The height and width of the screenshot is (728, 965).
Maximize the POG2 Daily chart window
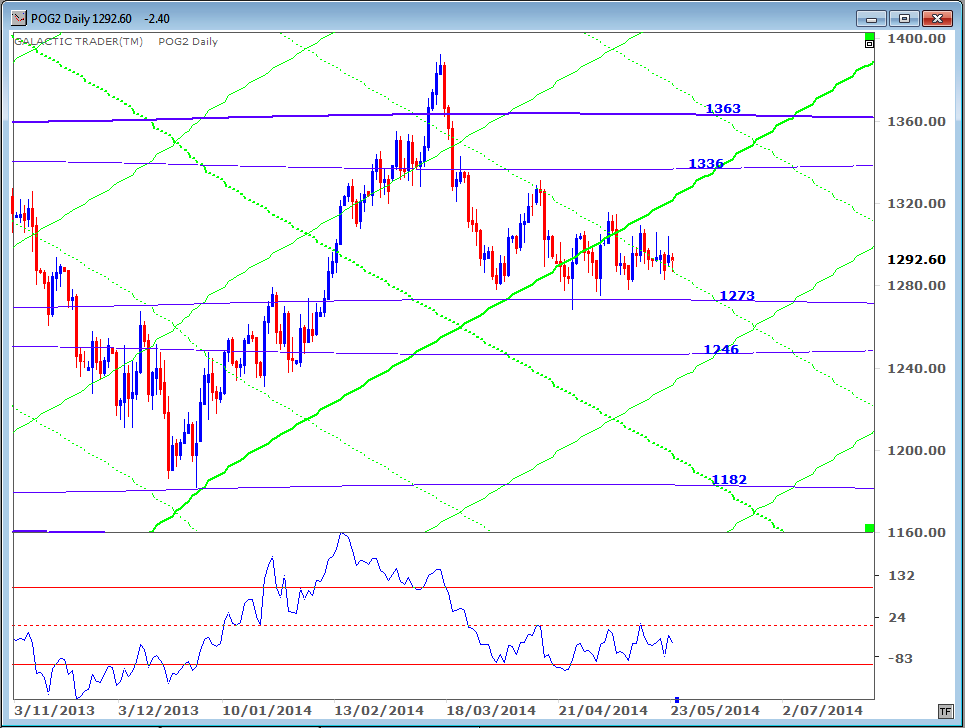point(903,18)
